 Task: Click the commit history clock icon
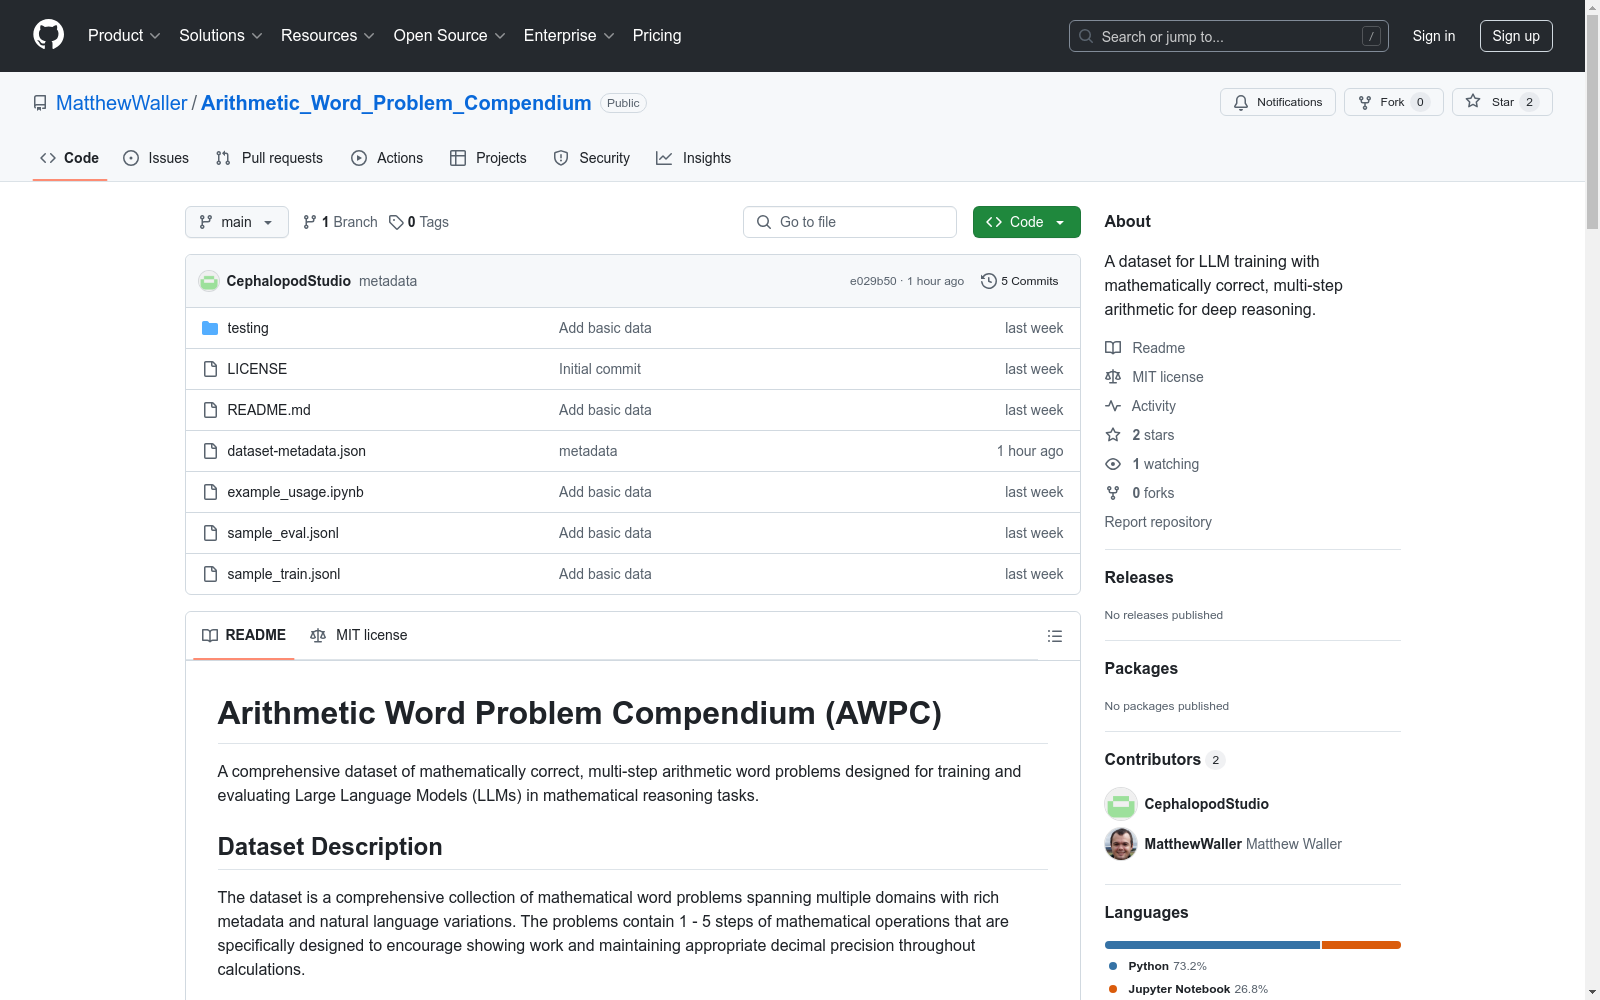point(988,281)
